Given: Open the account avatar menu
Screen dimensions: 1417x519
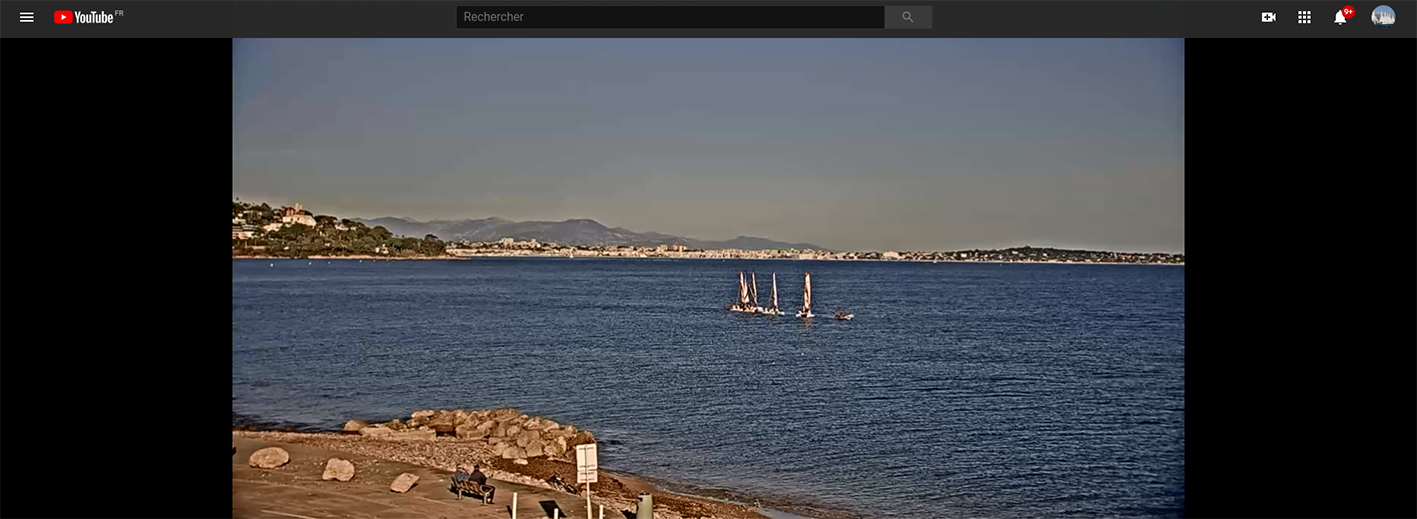Looking at the screenshot, I should click(x=1383, y=17).
